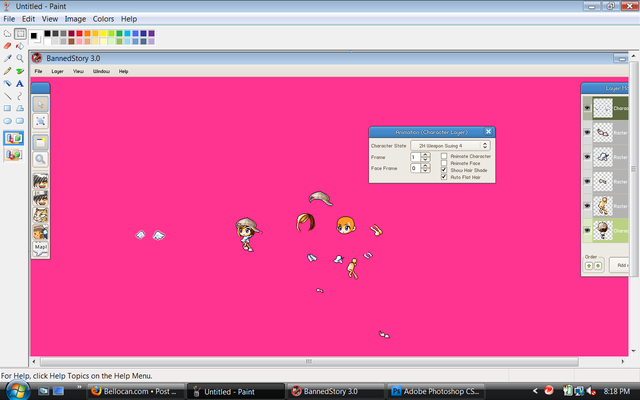Select the Rounded Rectangle tool
640x400 pixels.
[20, 121]
